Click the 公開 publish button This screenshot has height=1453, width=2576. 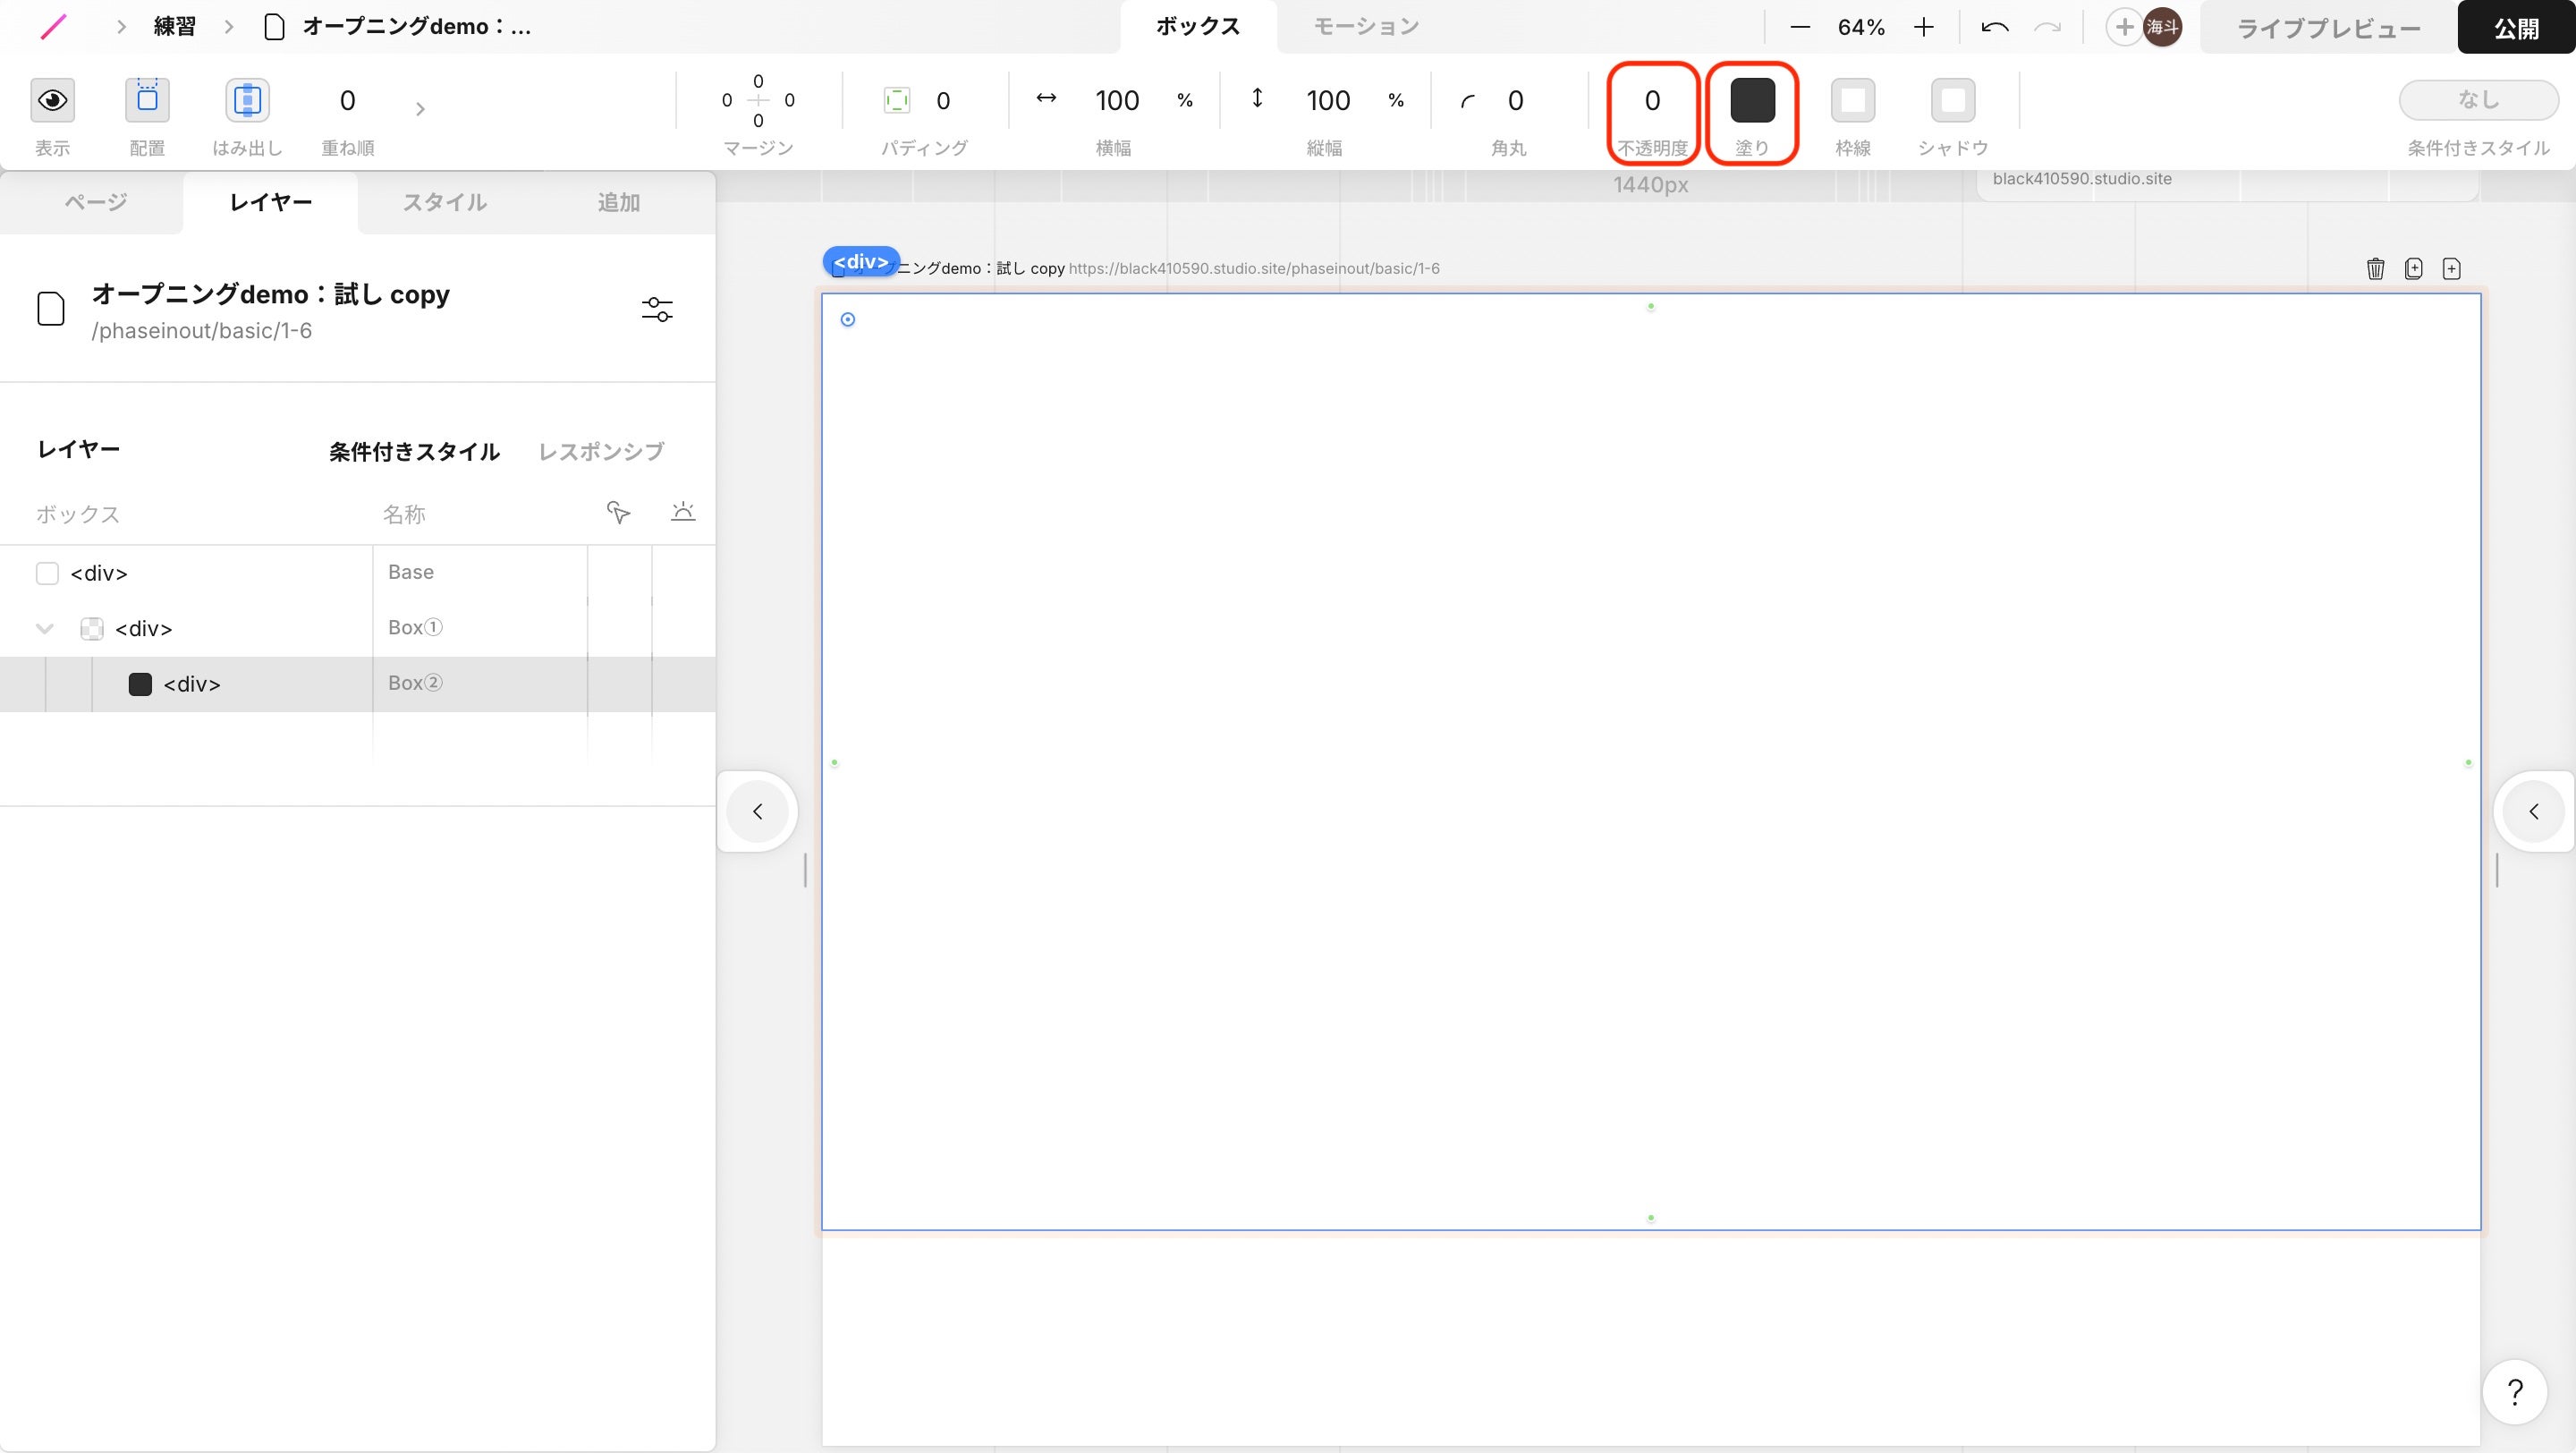pos(2515,28)
